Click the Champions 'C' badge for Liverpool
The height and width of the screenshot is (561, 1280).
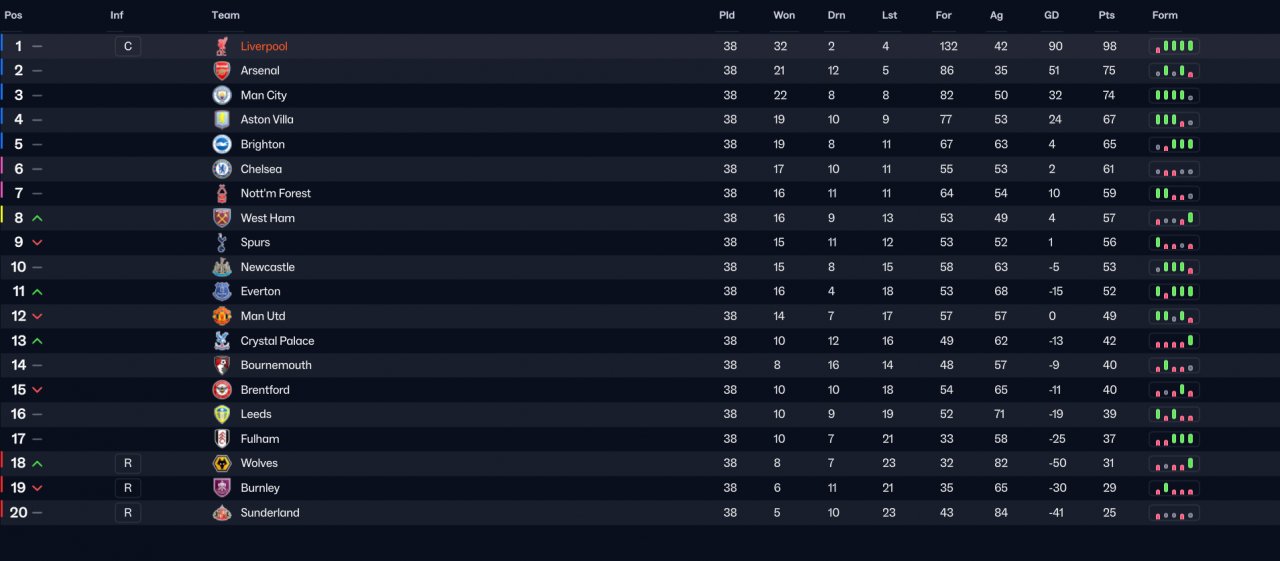(128, 46)
